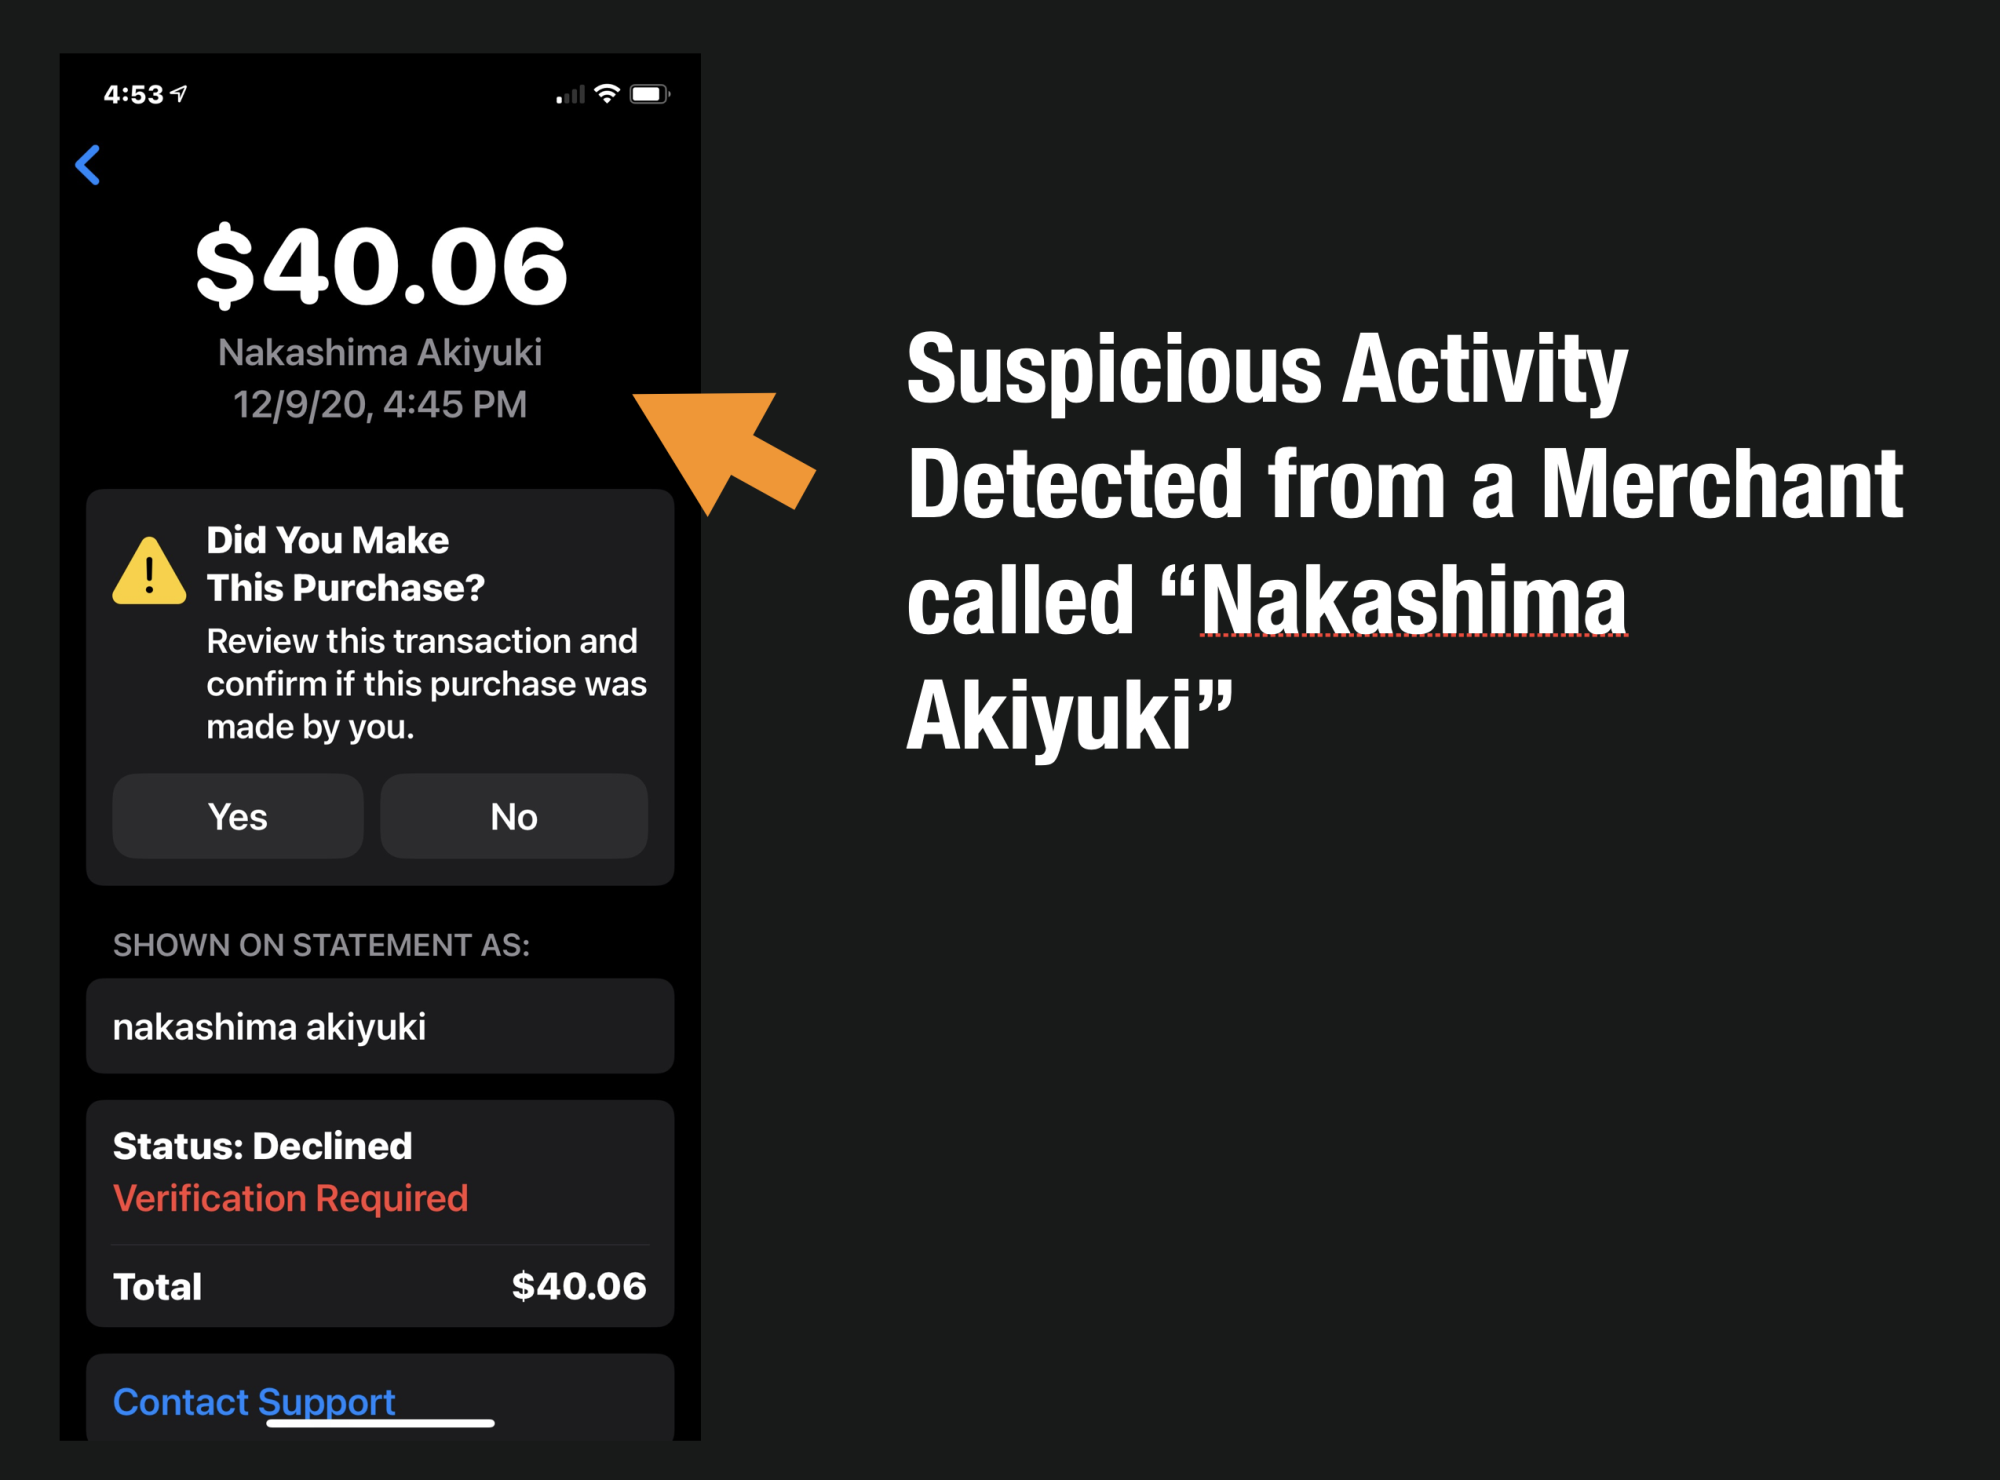Tap the location arrow next to time

[x=179, y=94]
